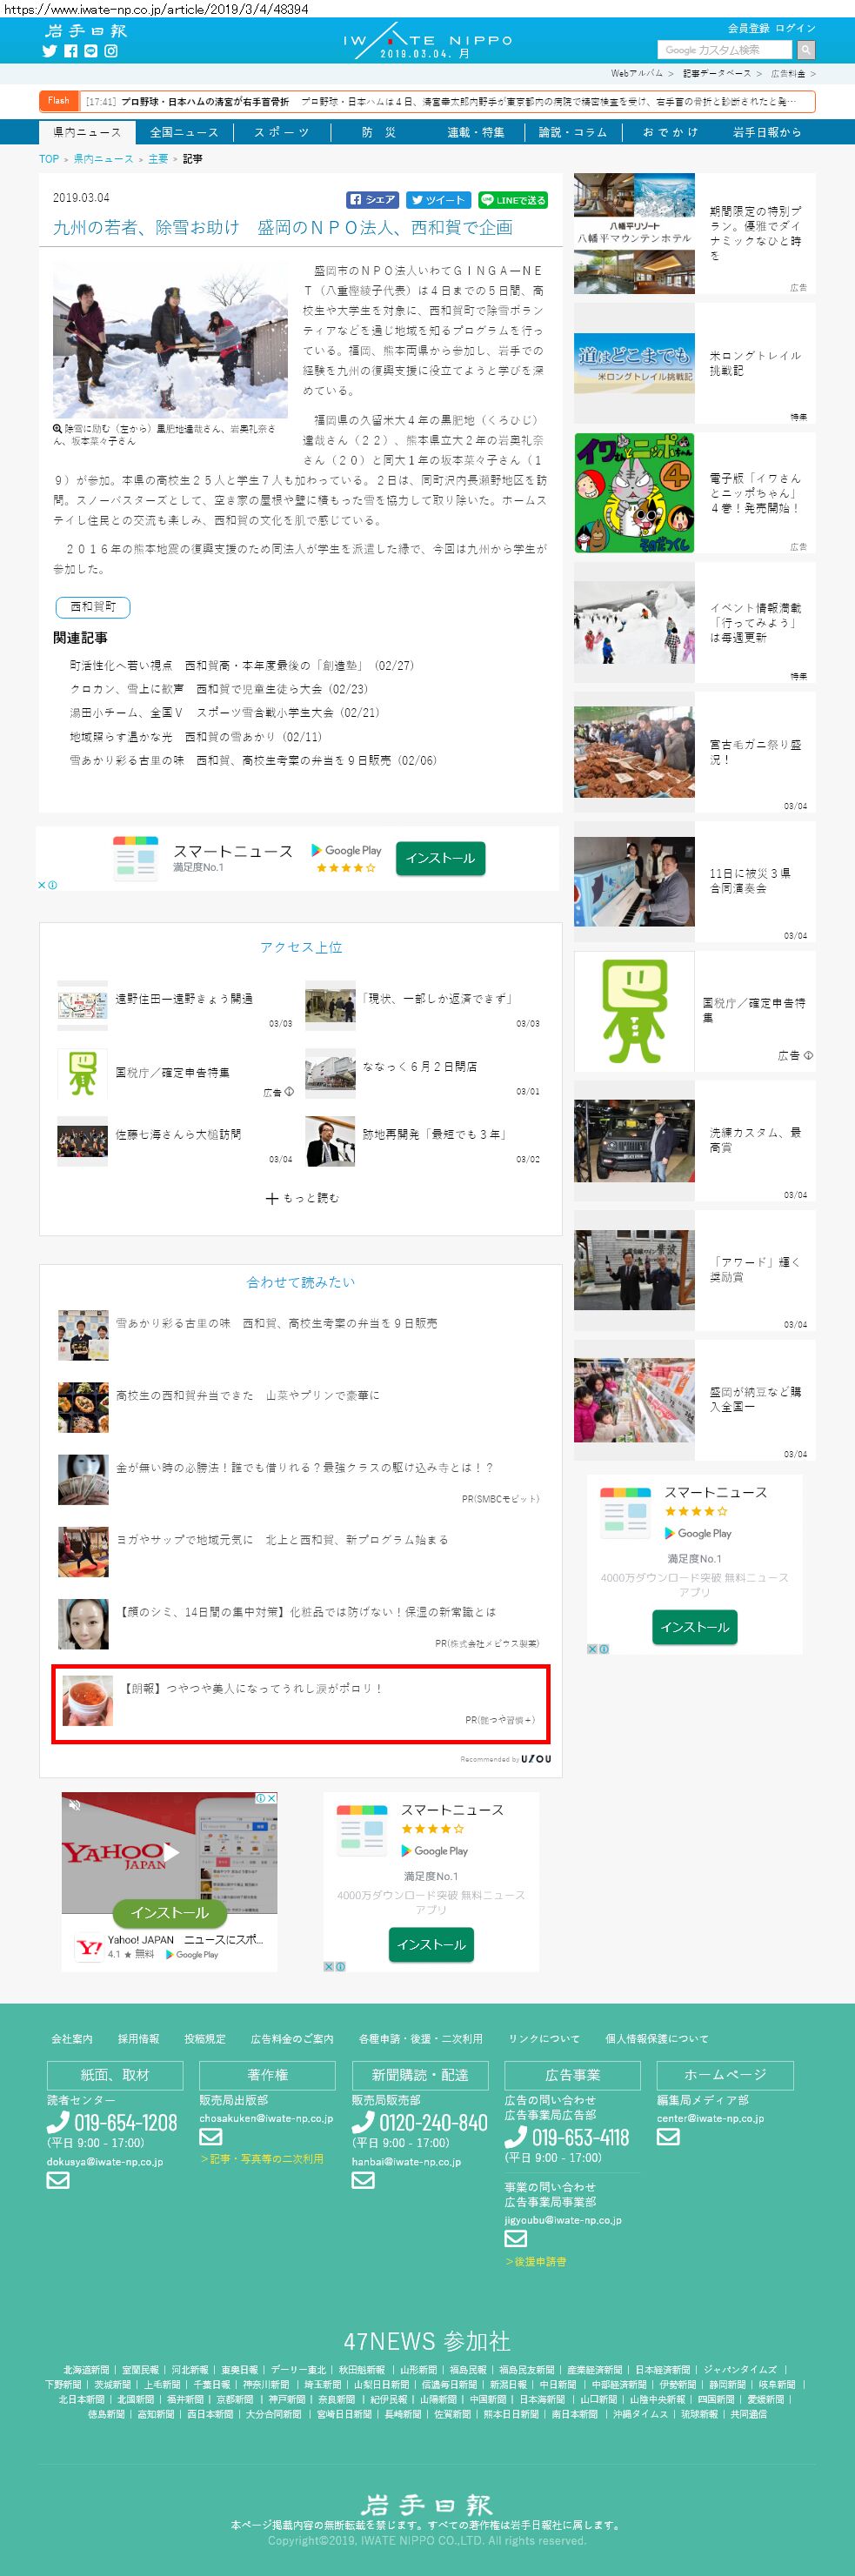Click magnifier icon in photo caption

pos(57,428)
